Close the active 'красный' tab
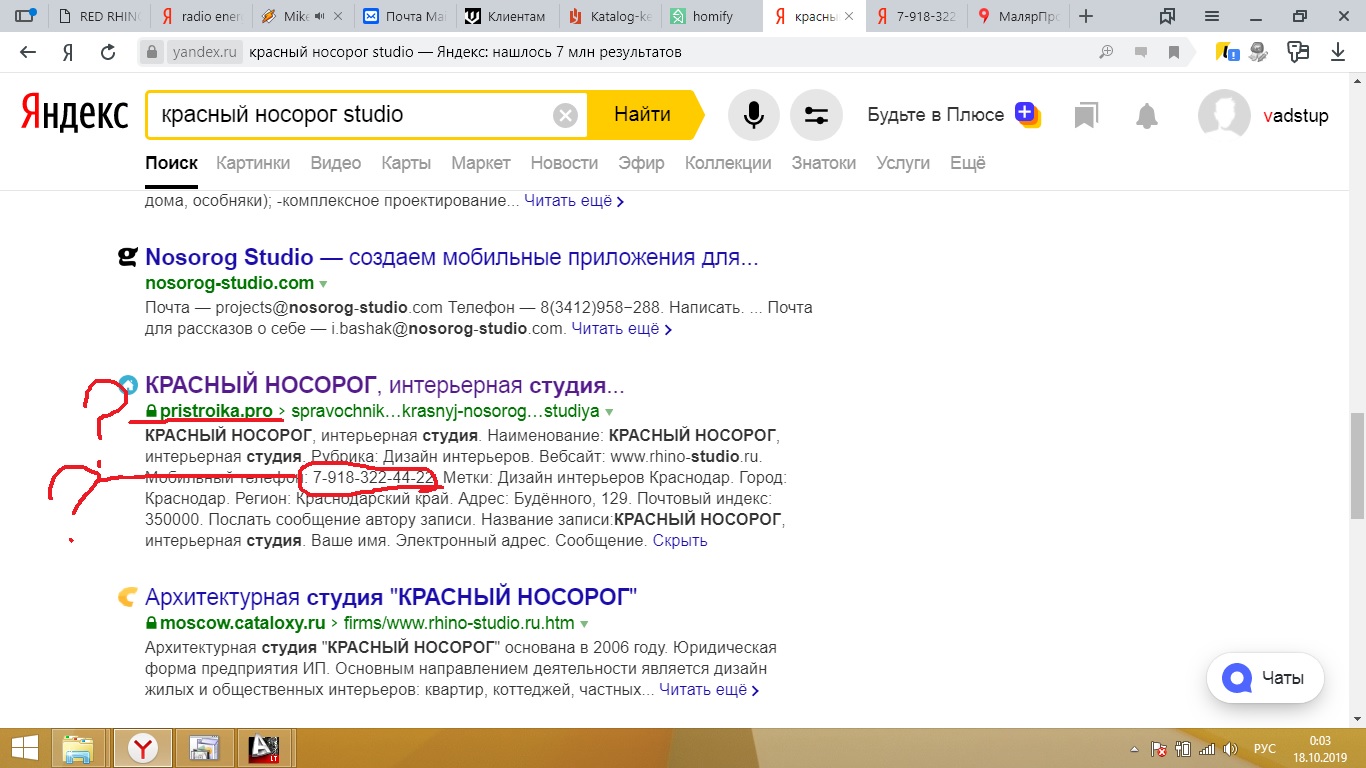This screenshot has width=1366, height=768. click(x=849, y=16)
